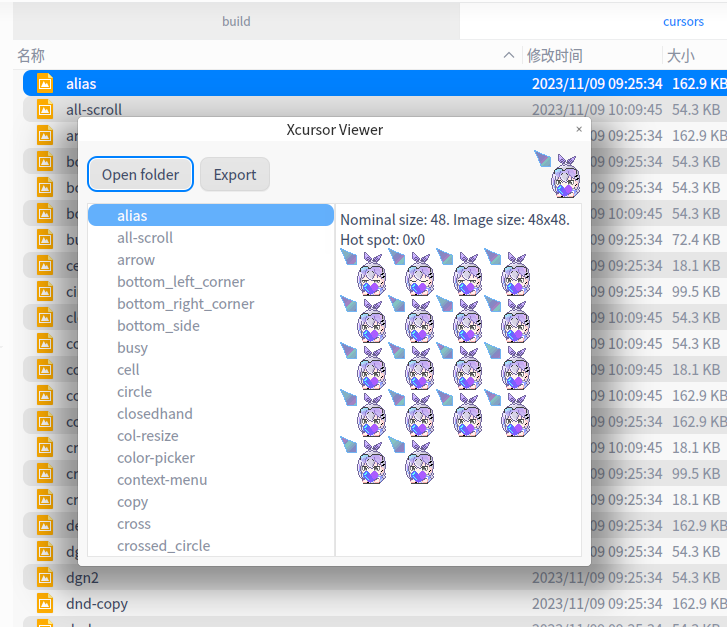Select arrow in the cursor list
The image size is (727, 627).
[136, 260]
